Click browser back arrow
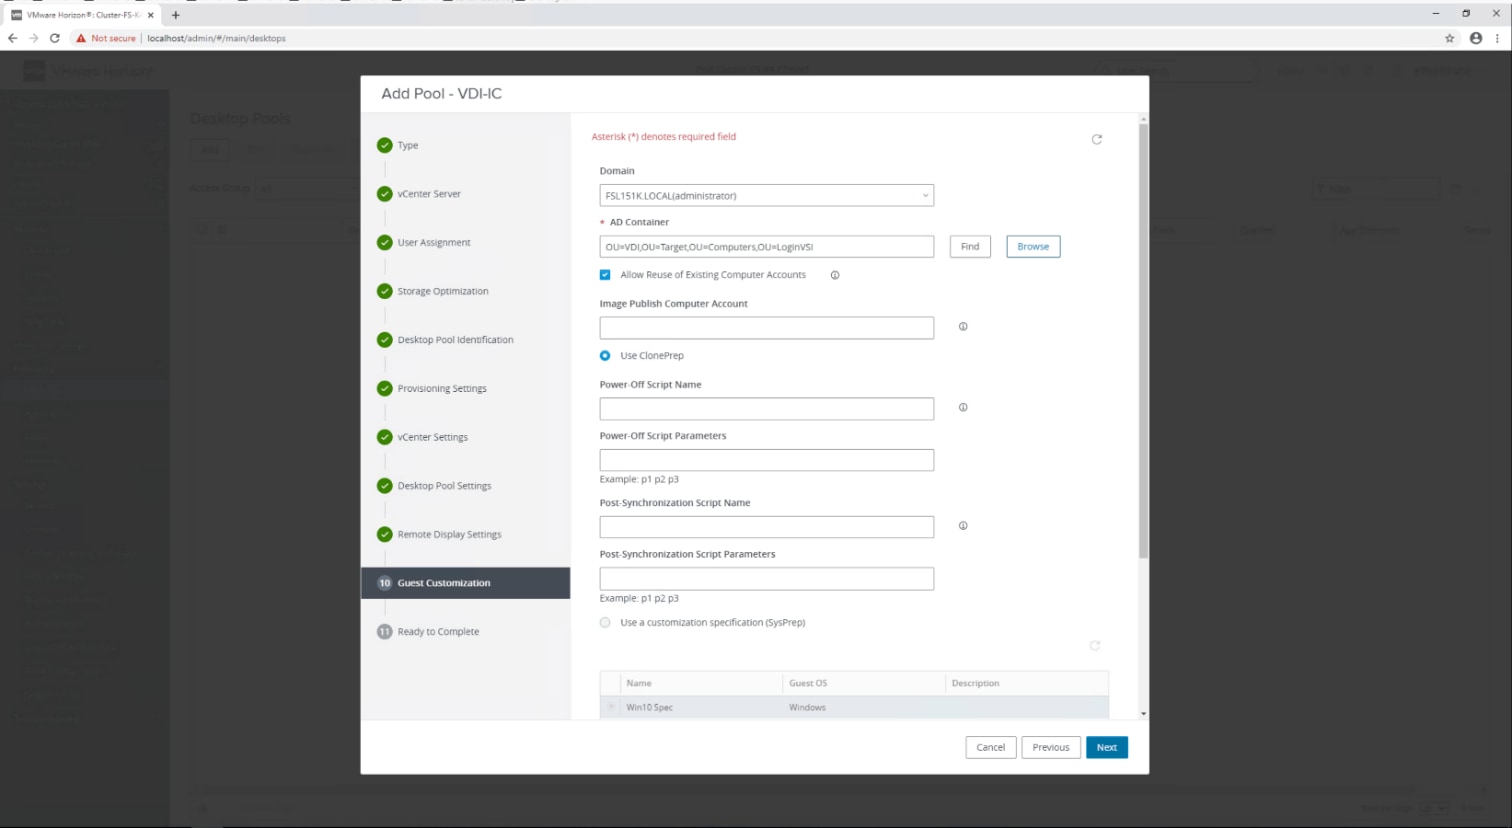Image resolution: width=1512 pixels, height=828 pixels. coord(13,38)
